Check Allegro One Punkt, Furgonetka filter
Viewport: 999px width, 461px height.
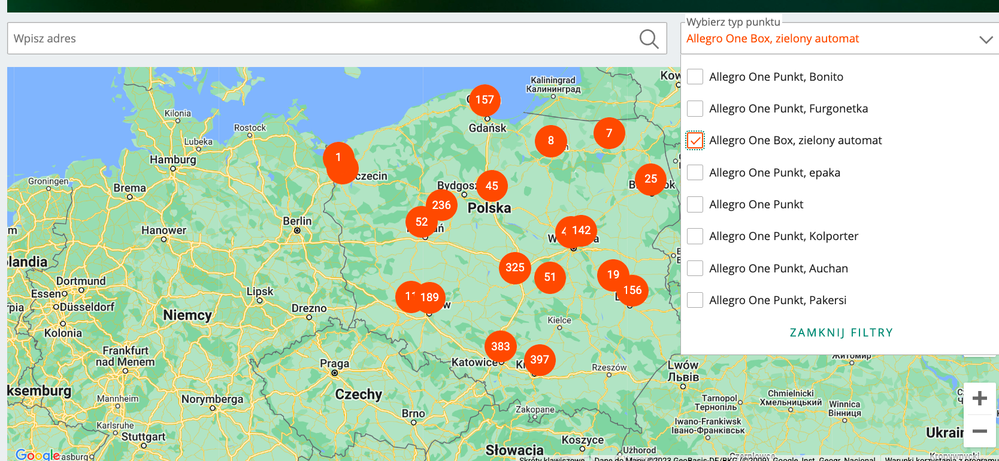point(695,109)
